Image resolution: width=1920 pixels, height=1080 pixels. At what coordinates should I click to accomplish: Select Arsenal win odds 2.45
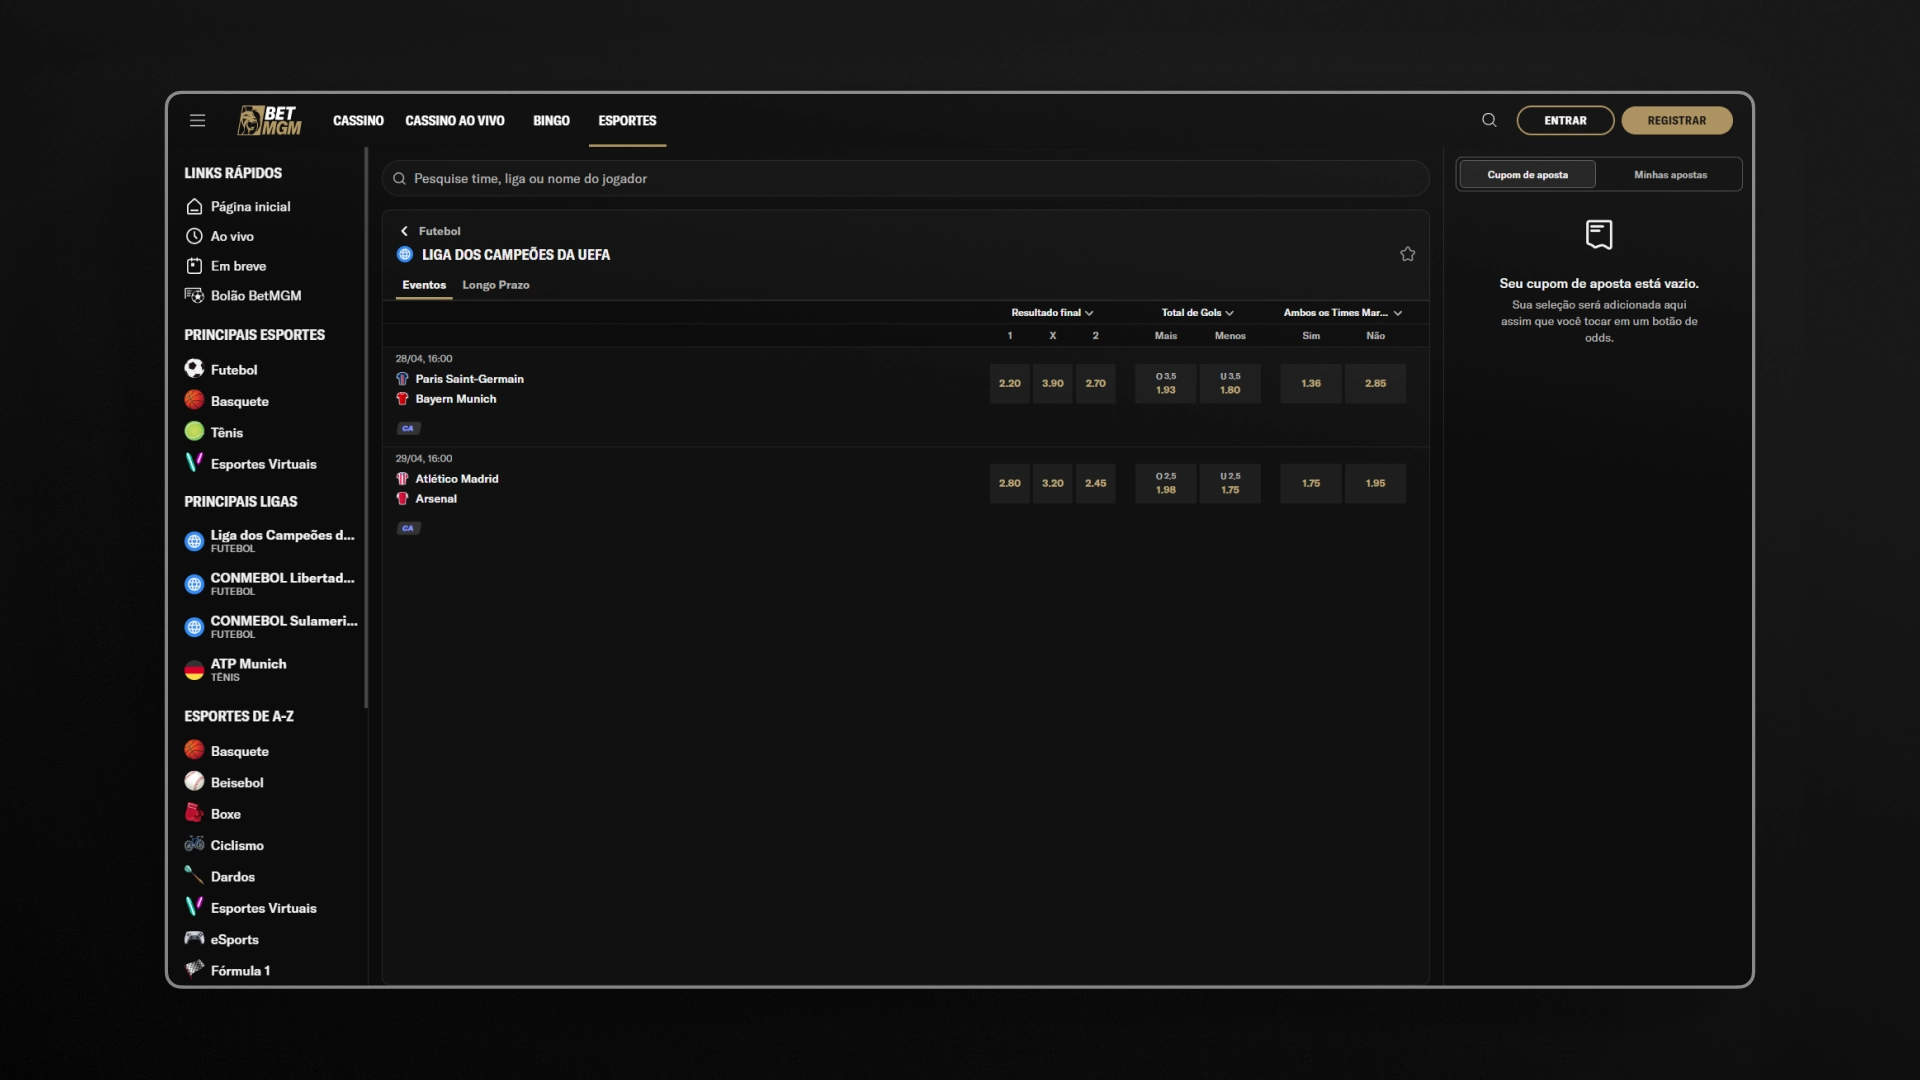point(1096,484)
